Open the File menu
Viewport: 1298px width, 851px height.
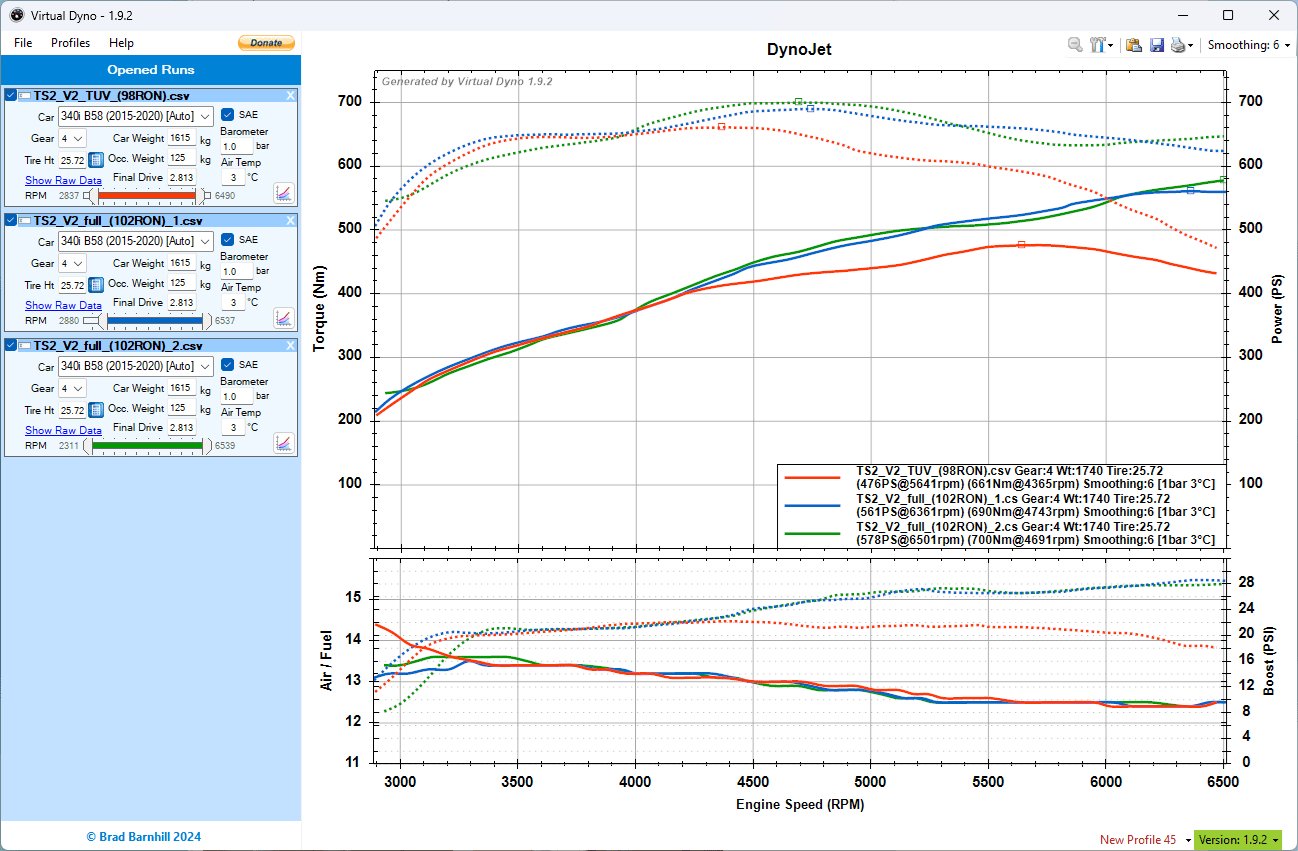pyautogui.click(x=23, y=43)
